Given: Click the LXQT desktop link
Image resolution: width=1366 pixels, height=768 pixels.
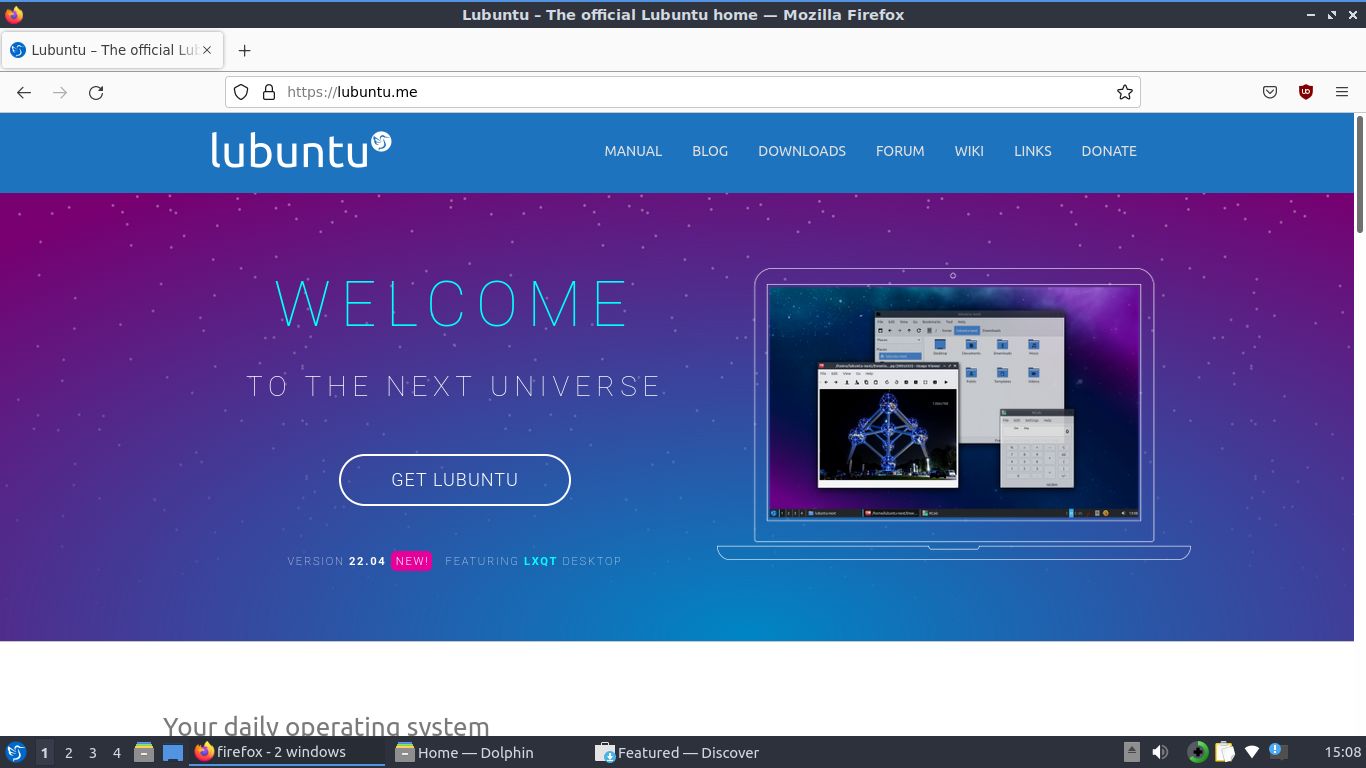Looking at the screenshot, I should tap(540, 561).
